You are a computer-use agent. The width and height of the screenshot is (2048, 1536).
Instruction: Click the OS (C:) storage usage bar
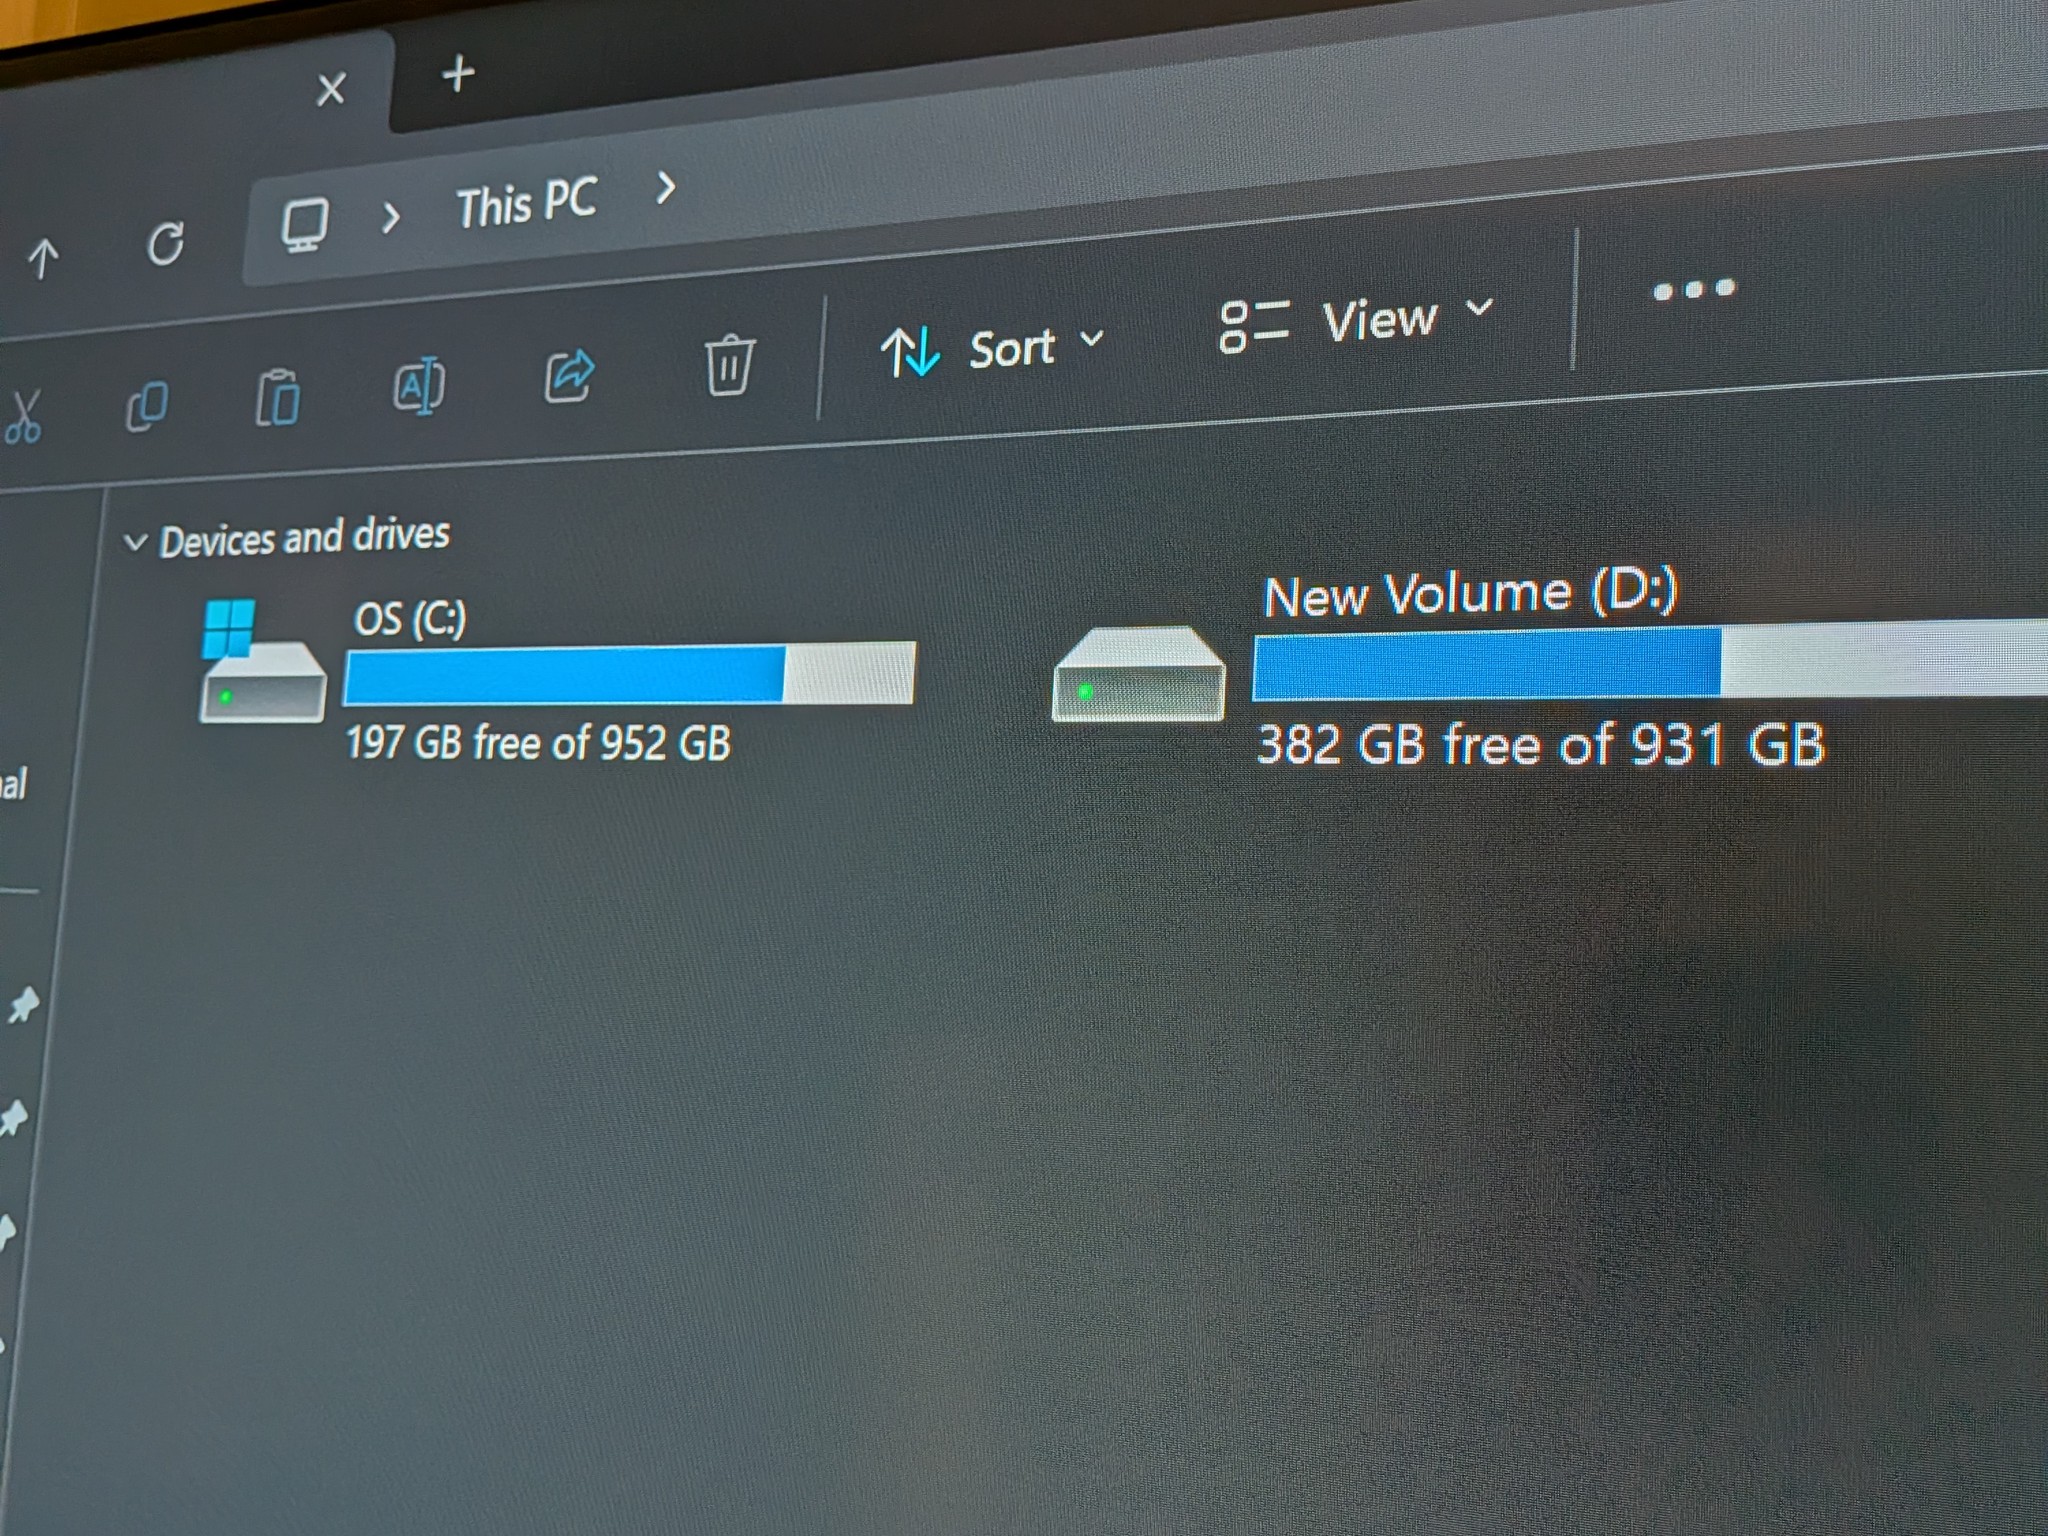pos(629,674)
